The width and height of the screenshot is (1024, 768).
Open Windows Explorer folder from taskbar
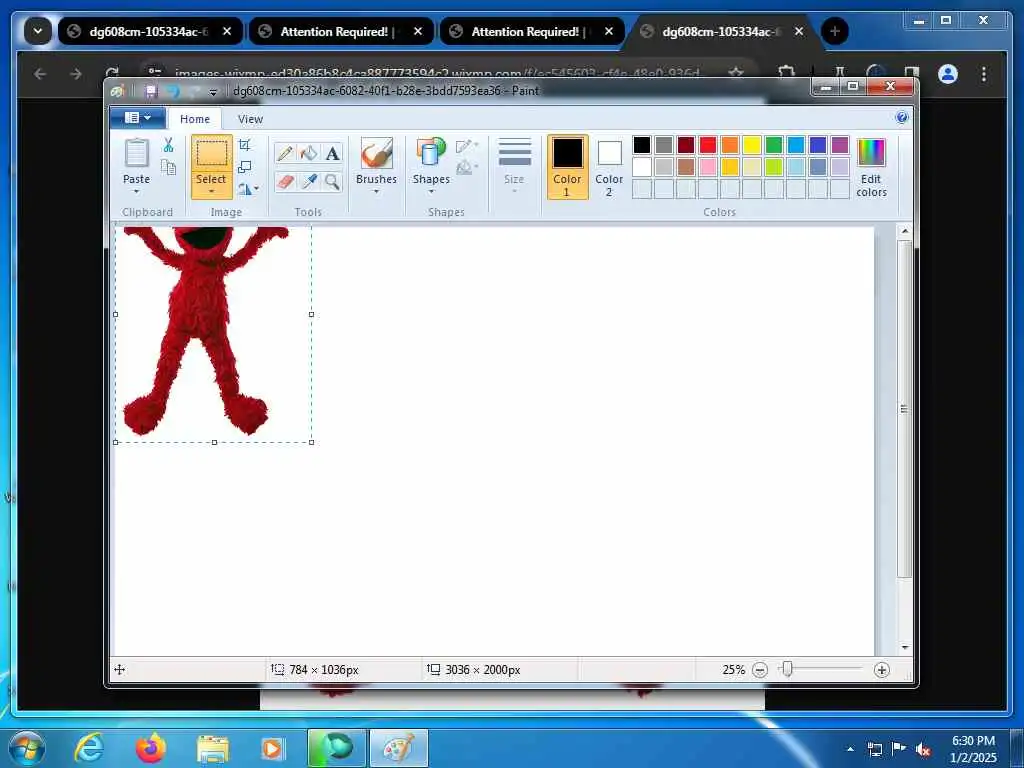tap(212, 748)
